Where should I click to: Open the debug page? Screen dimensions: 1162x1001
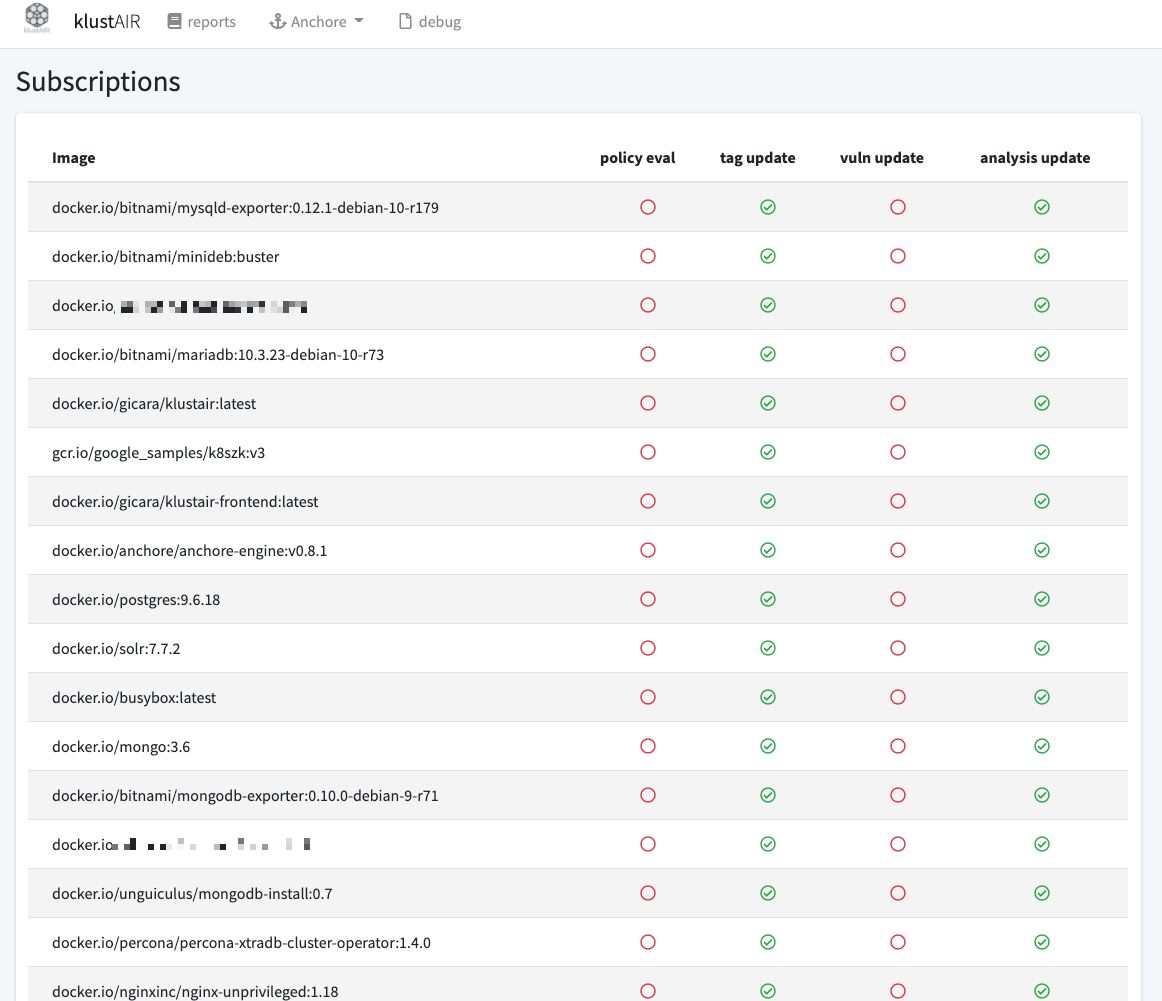(430, 21)
